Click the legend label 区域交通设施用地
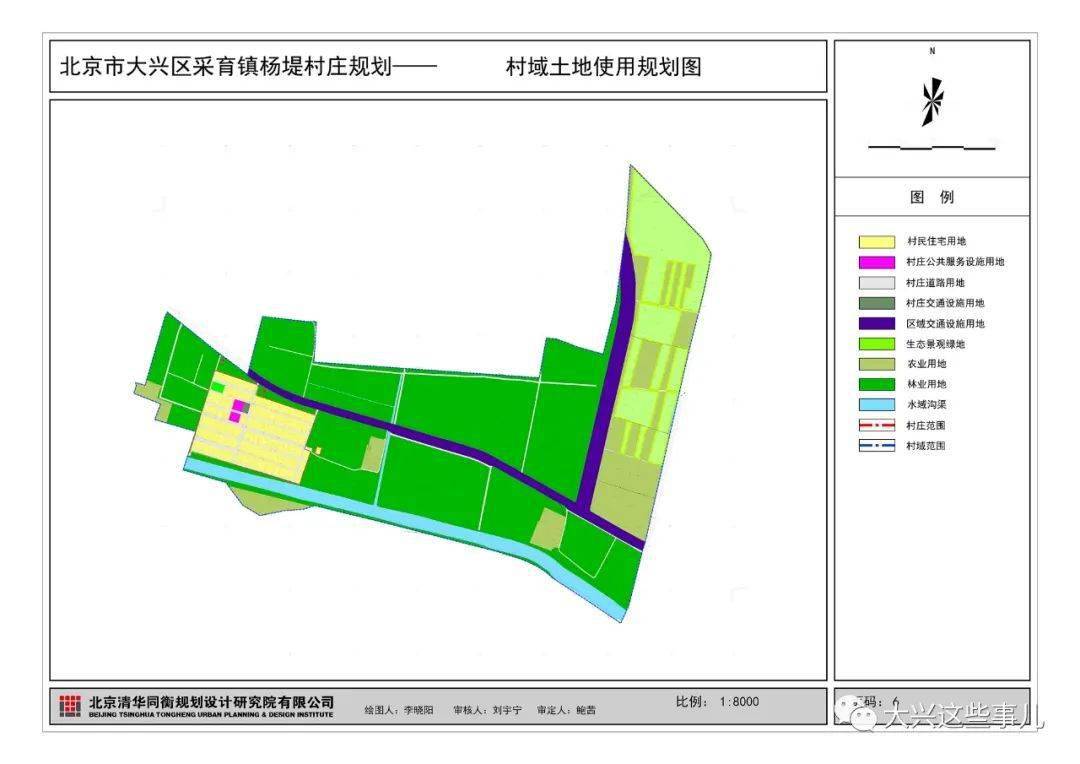This screenshot has height=764, width=1080. (945, 324)
